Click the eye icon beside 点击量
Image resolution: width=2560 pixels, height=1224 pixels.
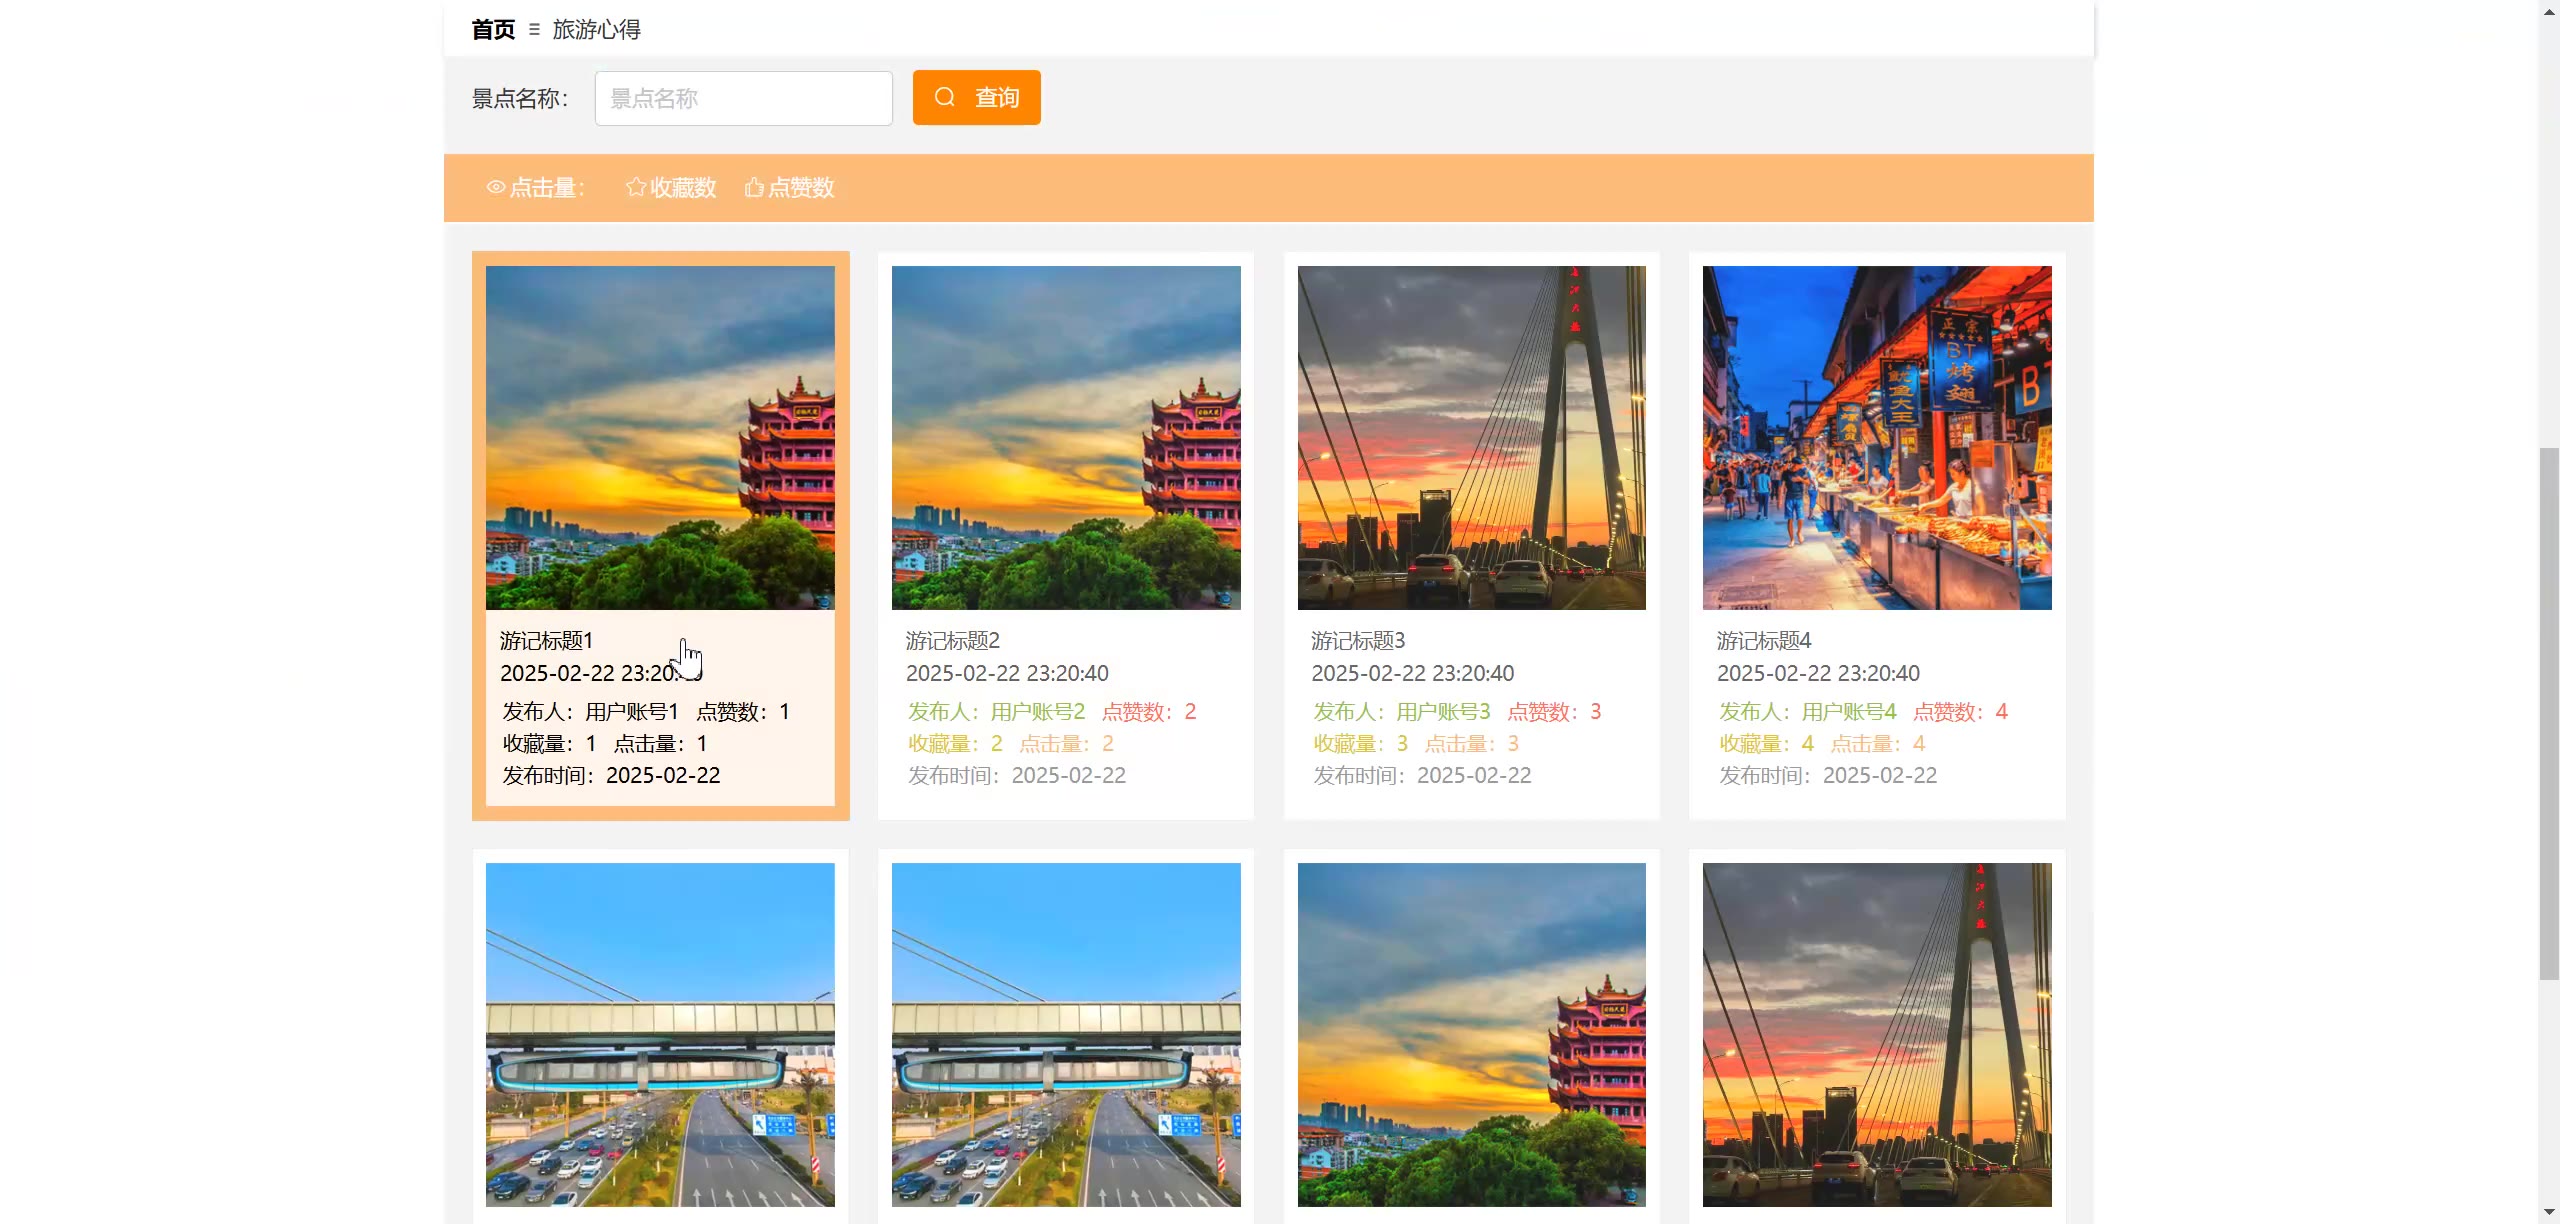(495, 187)
